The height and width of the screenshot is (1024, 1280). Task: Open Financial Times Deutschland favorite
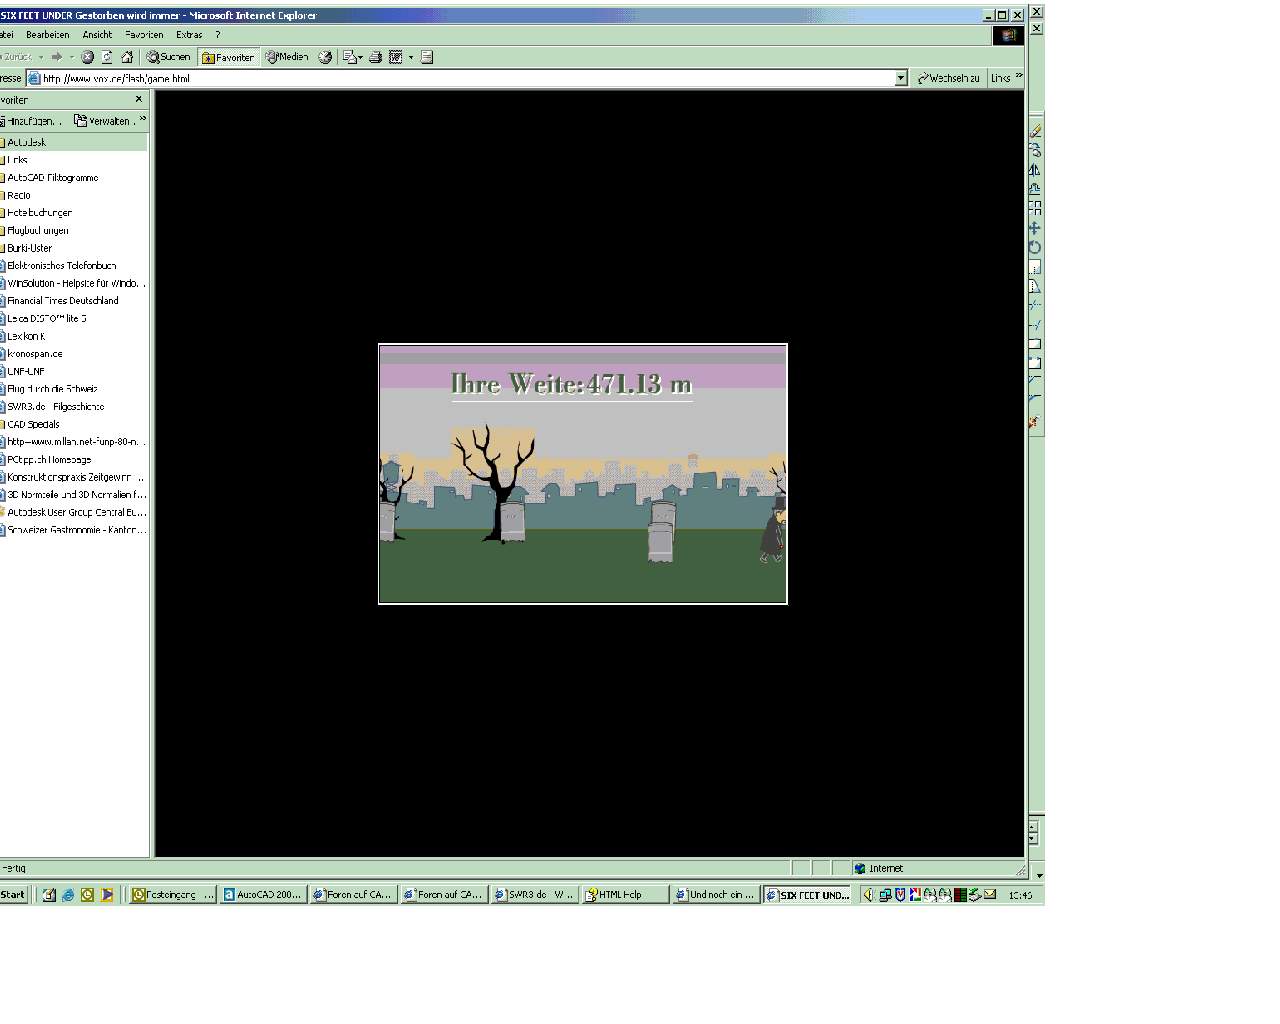pyautogui.click(x=62, y=300)
